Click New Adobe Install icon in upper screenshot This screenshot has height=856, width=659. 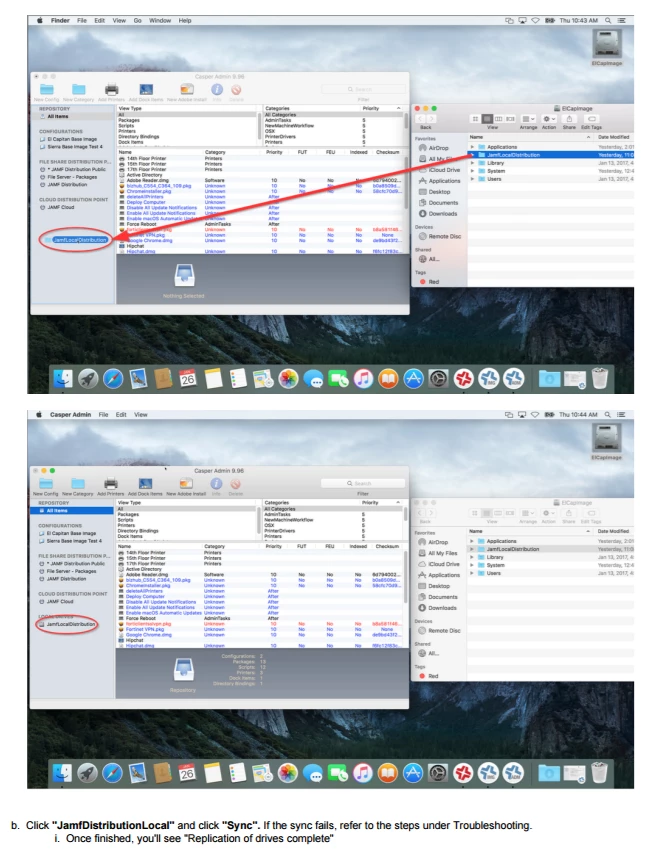187,90
